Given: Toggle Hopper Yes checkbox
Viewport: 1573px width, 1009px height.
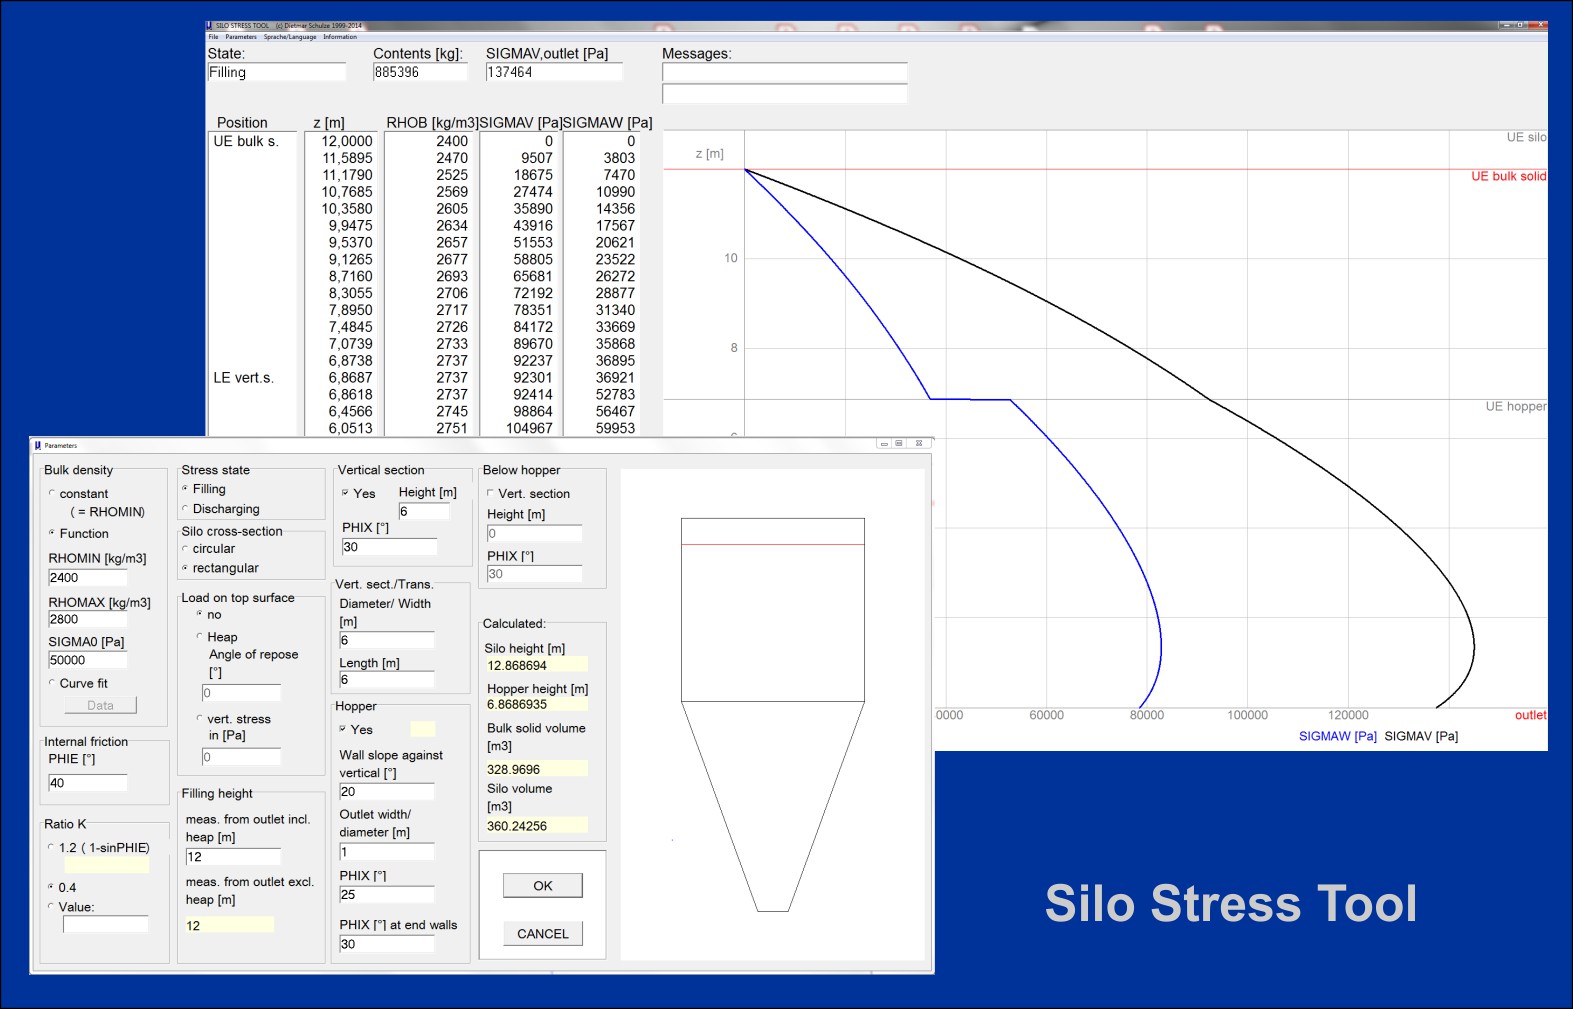Looking at the screenshot, I should click(343, 729).
